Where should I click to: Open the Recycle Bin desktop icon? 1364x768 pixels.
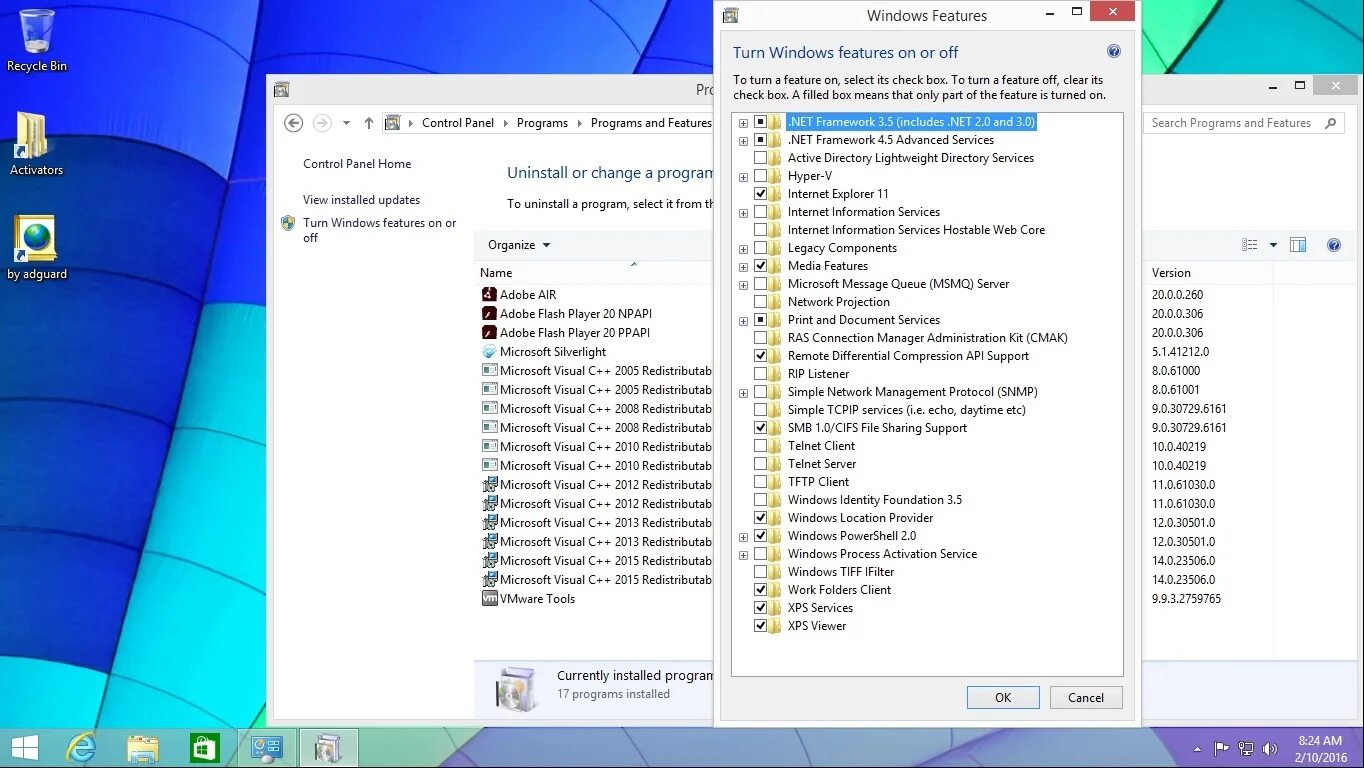[x=37, y=40]
